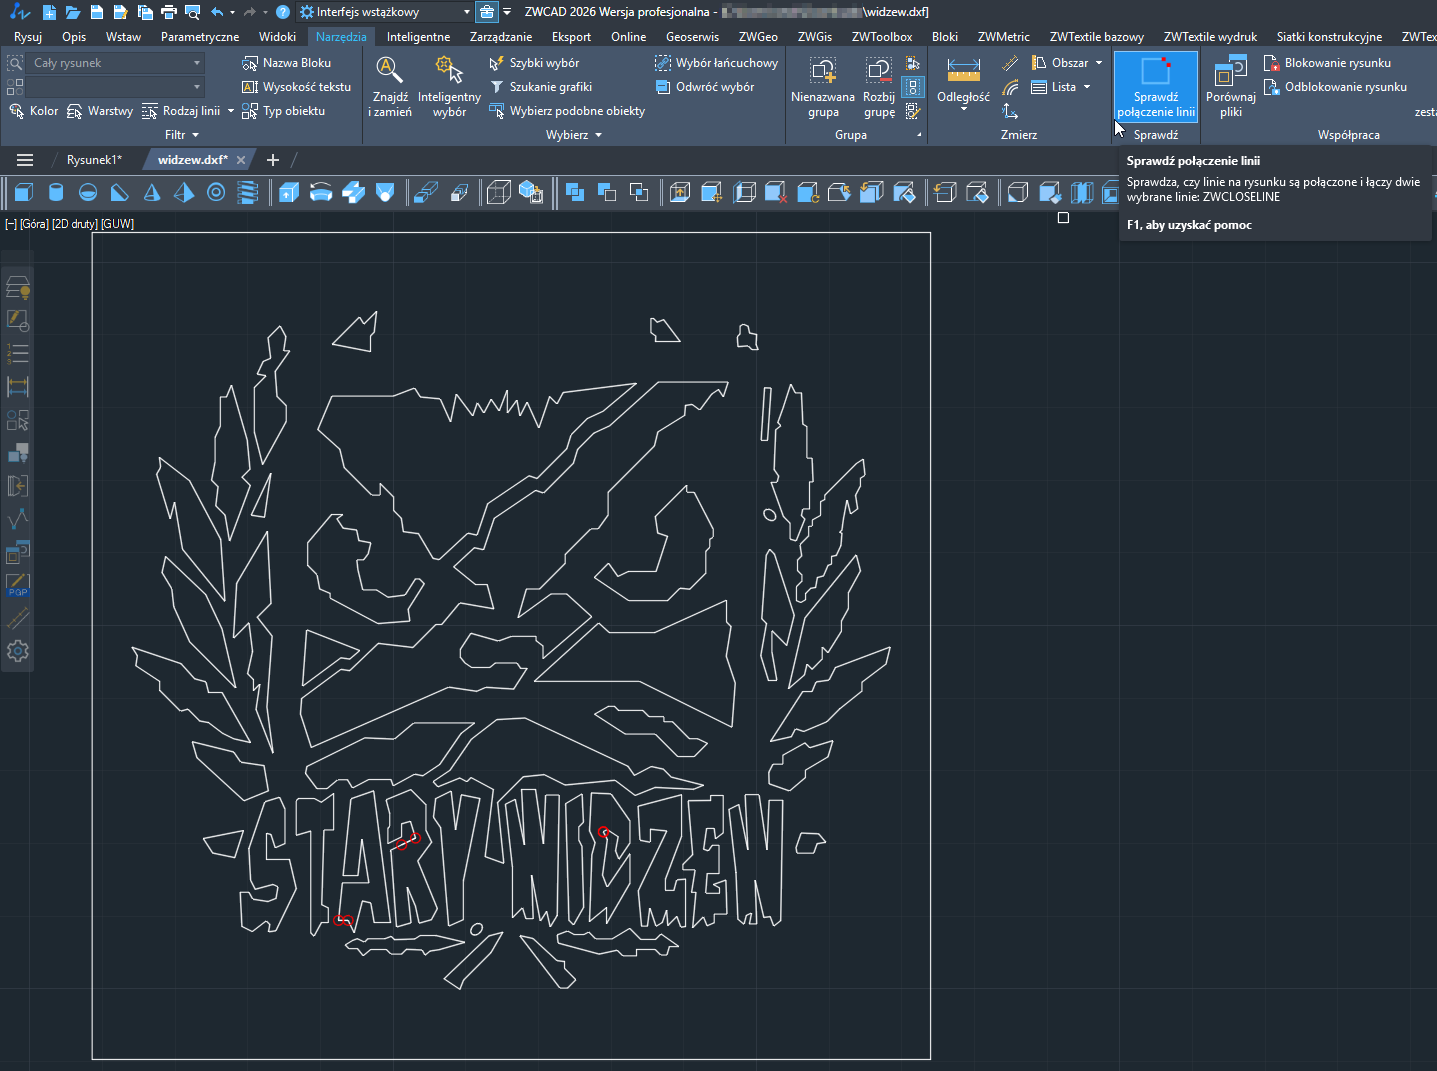Viewport: 1437px width, 1071px height.
Task: Open the Porównaj pliki tool
Action: pos(1230,86)
